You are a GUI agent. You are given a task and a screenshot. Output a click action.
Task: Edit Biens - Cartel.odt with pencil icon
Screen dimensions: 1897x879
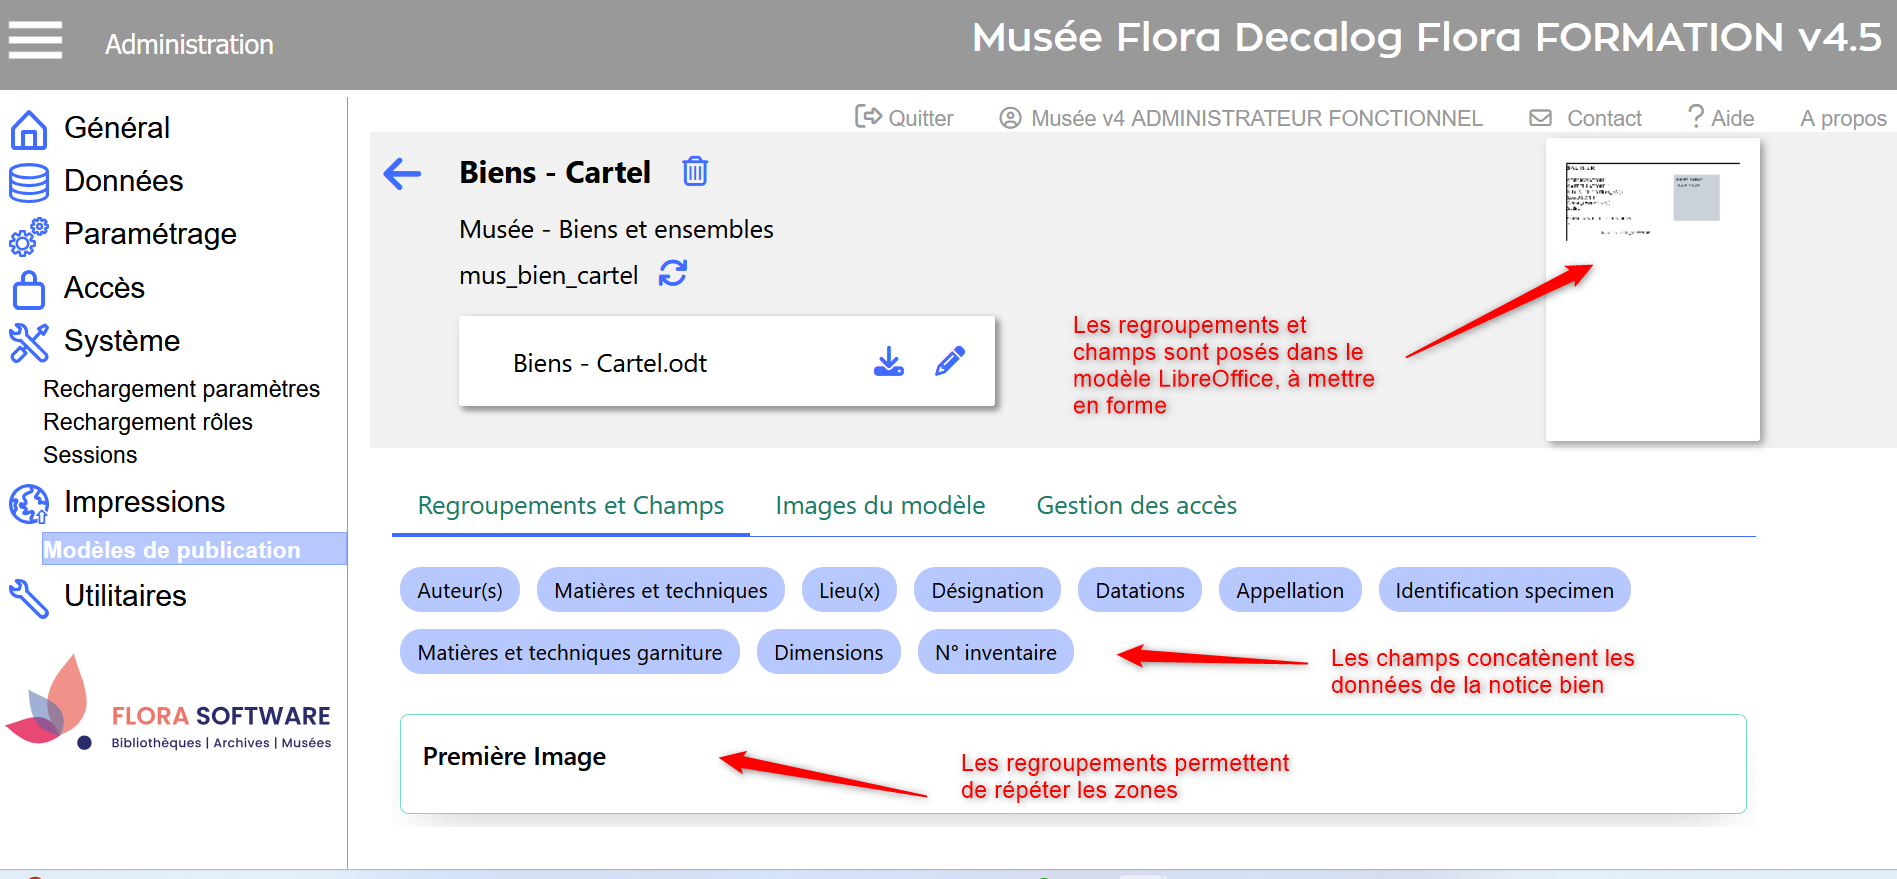(949, 362)
